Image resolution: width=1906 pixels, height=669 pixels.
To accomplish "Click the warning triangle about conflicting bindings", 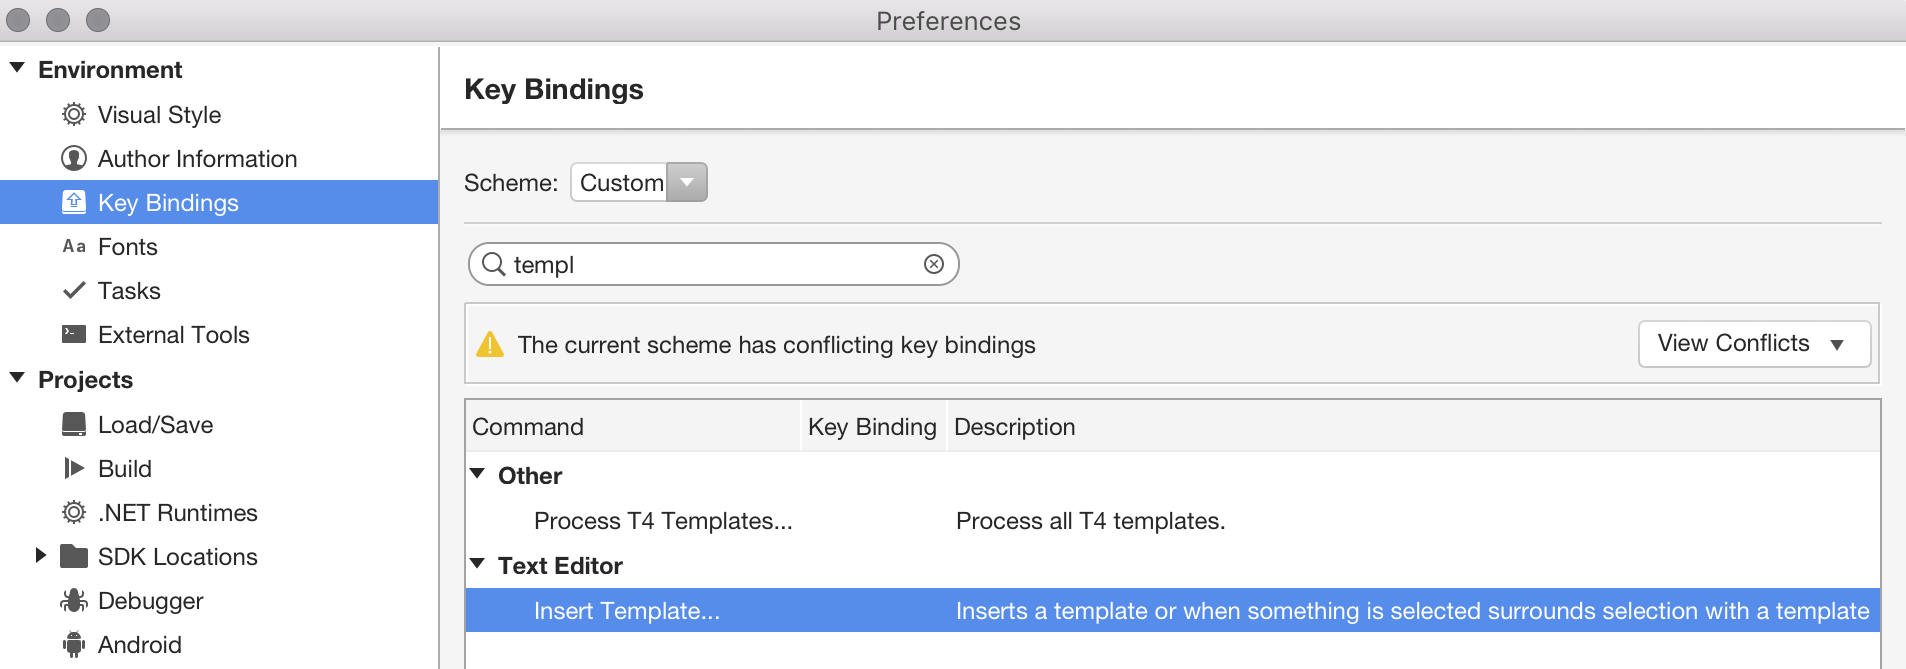I will tap(491, 344).
